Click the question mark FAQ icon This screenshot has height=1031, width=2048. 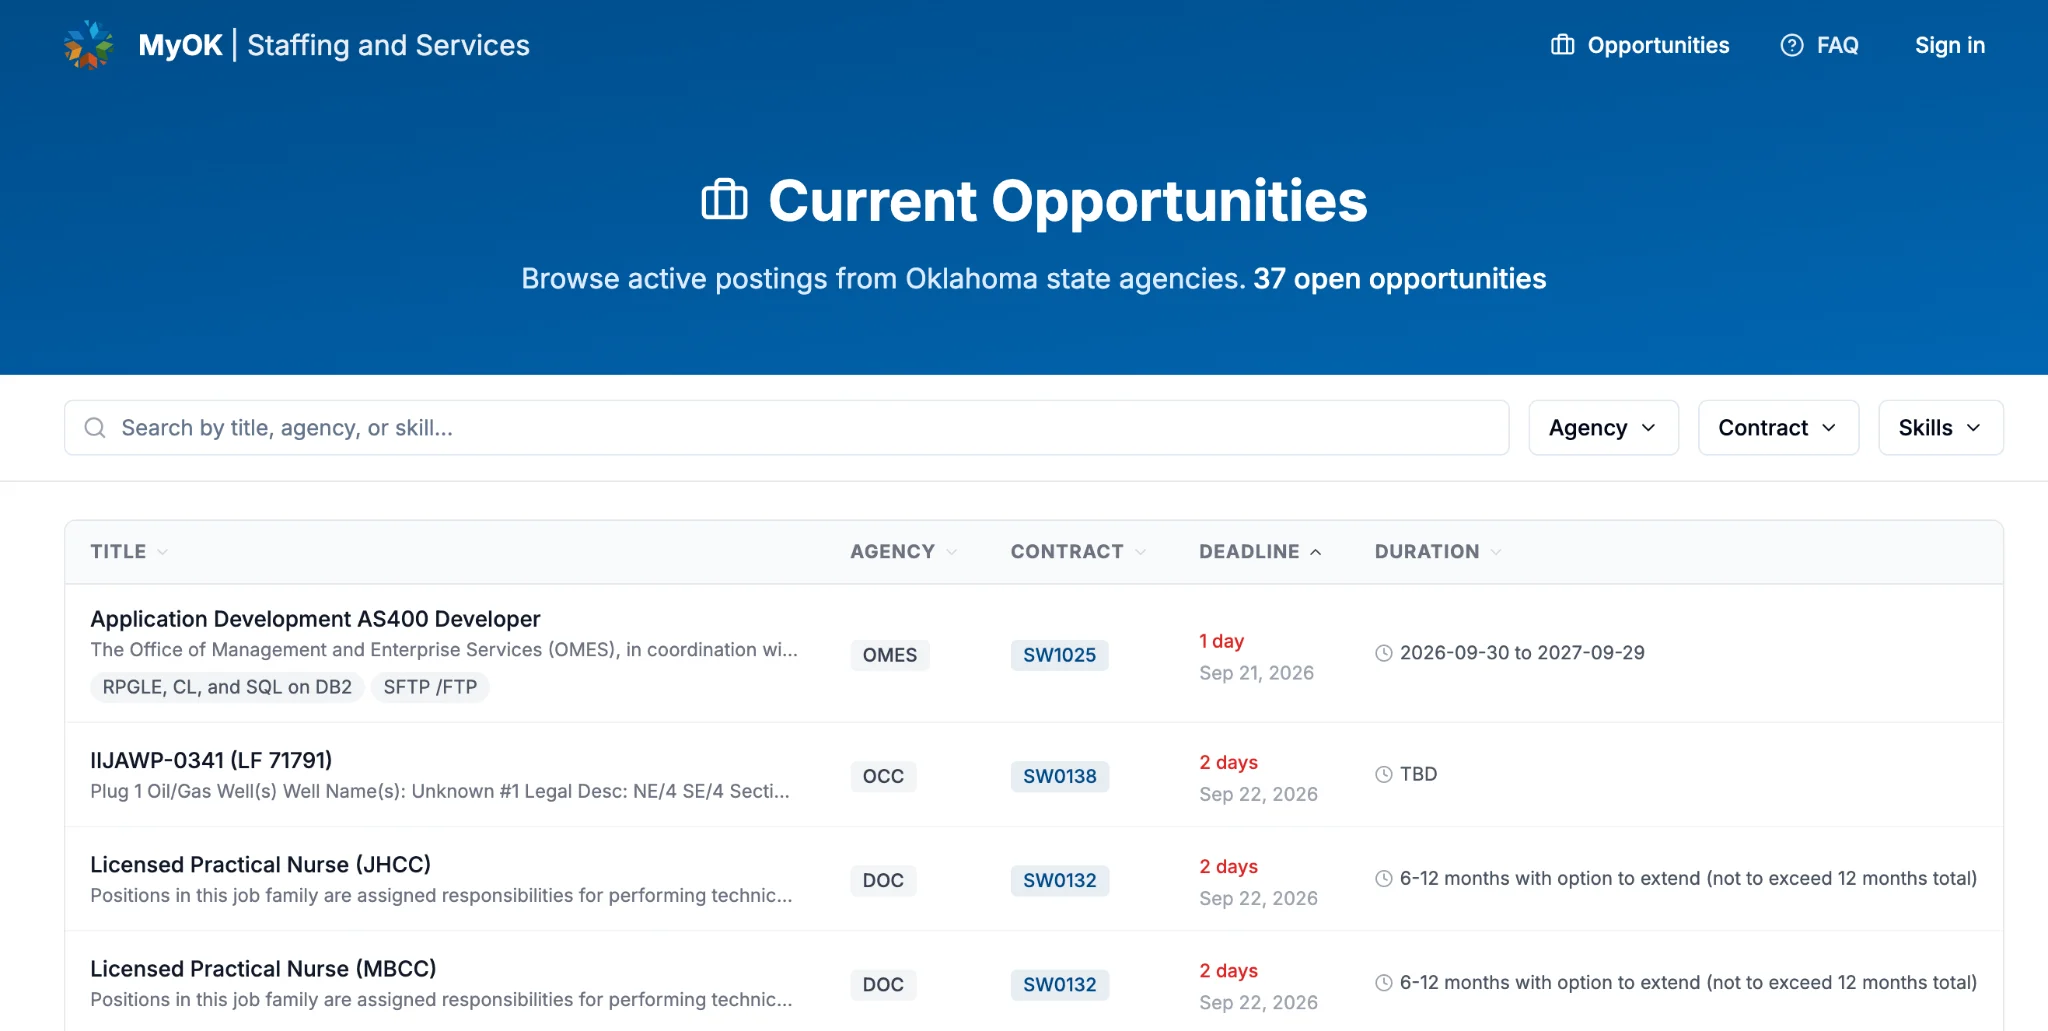[x=1792, y=45]
